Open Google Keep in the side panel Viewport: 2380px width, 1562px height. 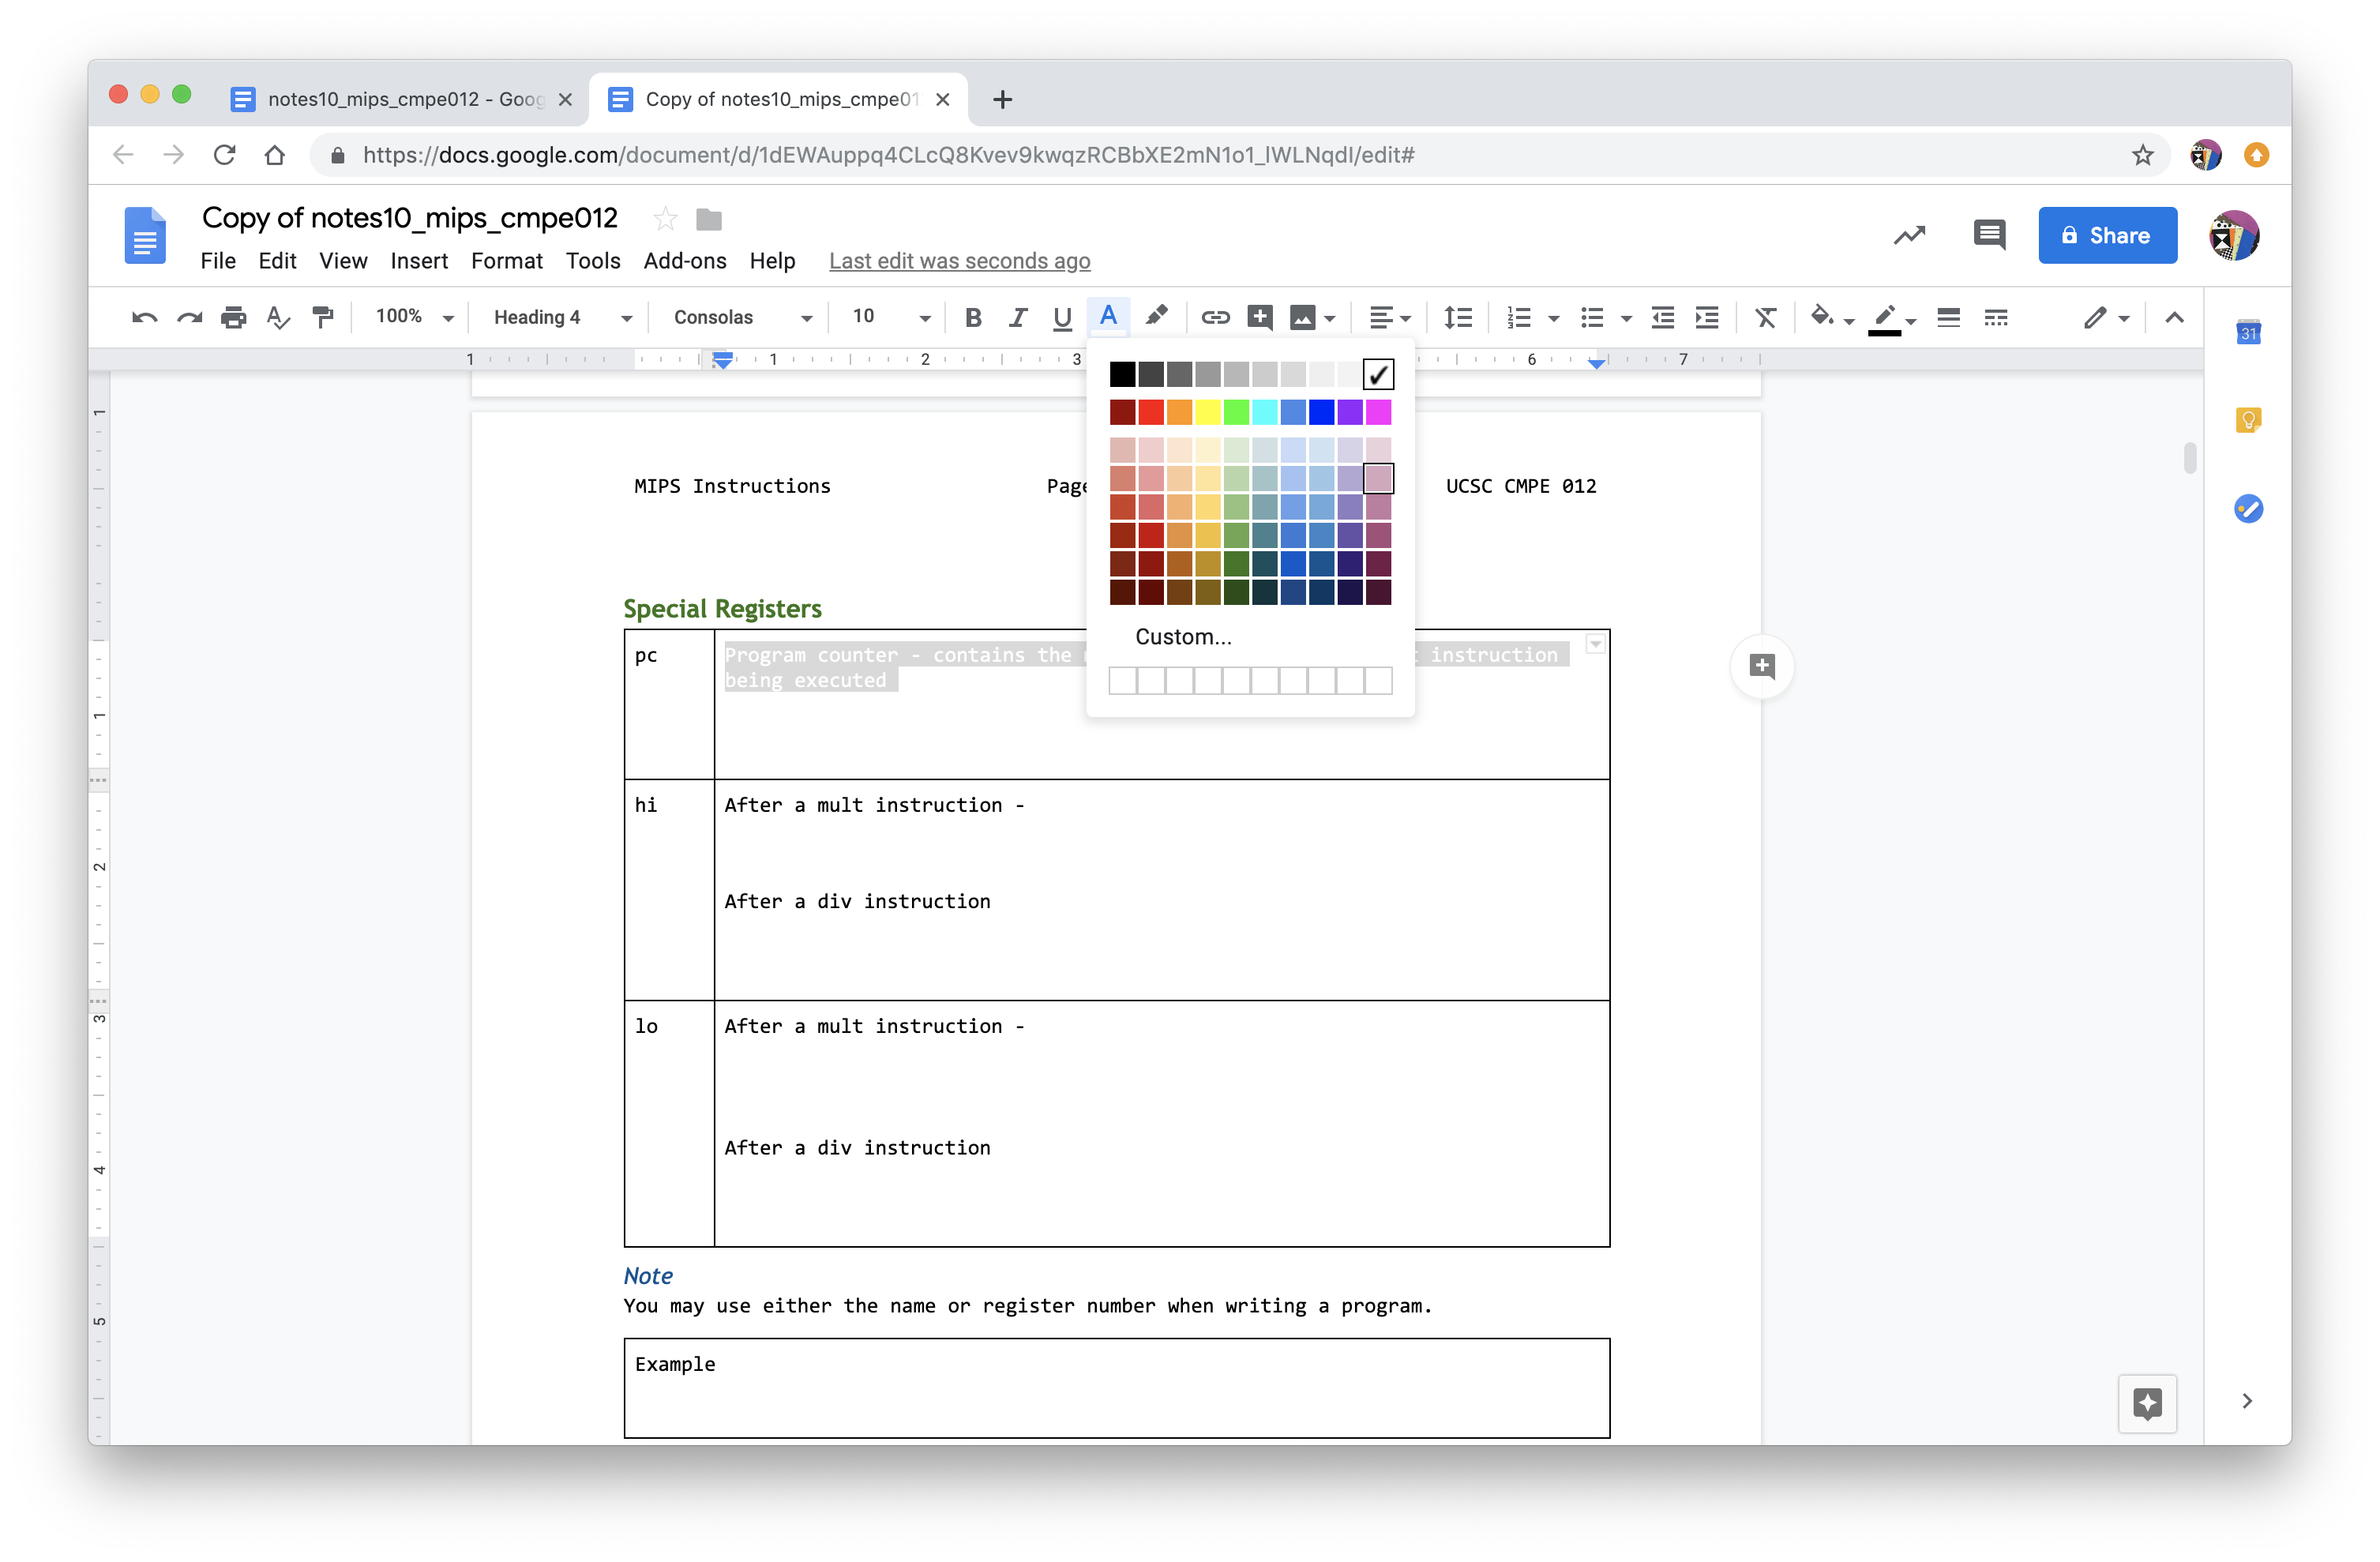coord(2249,419)
